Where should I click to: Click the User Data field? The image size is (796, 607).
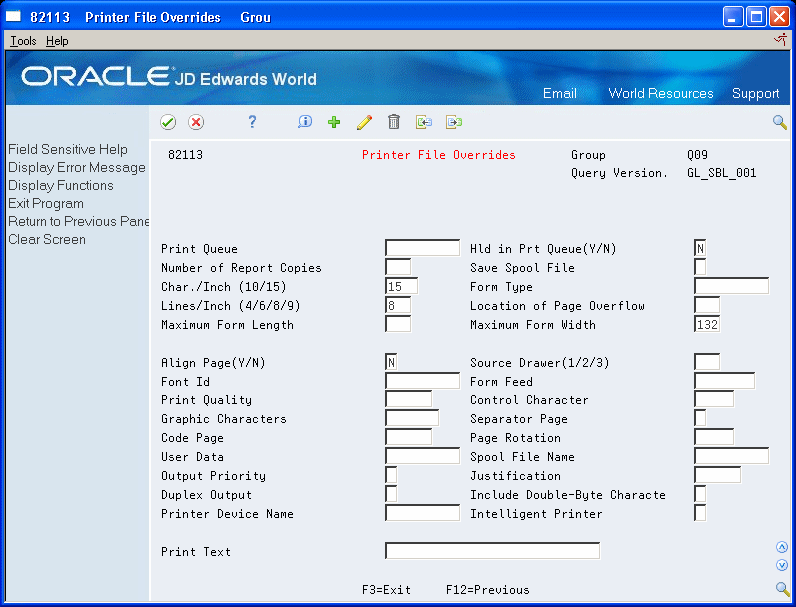pos(422,456)
